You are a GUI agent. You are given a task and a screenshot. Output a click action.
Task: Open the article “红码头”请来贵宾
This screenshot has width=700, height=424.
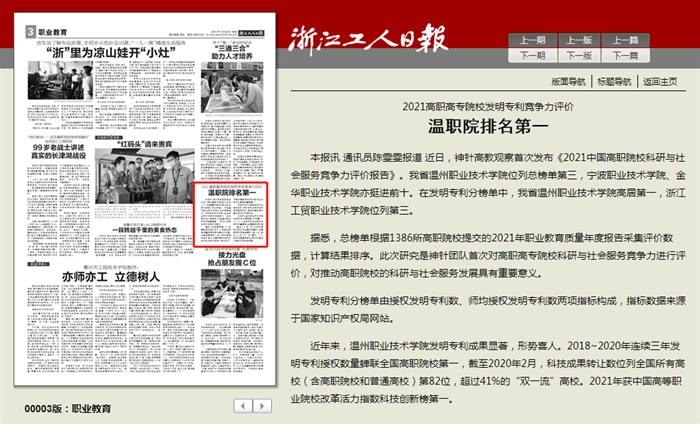[144, 144]
